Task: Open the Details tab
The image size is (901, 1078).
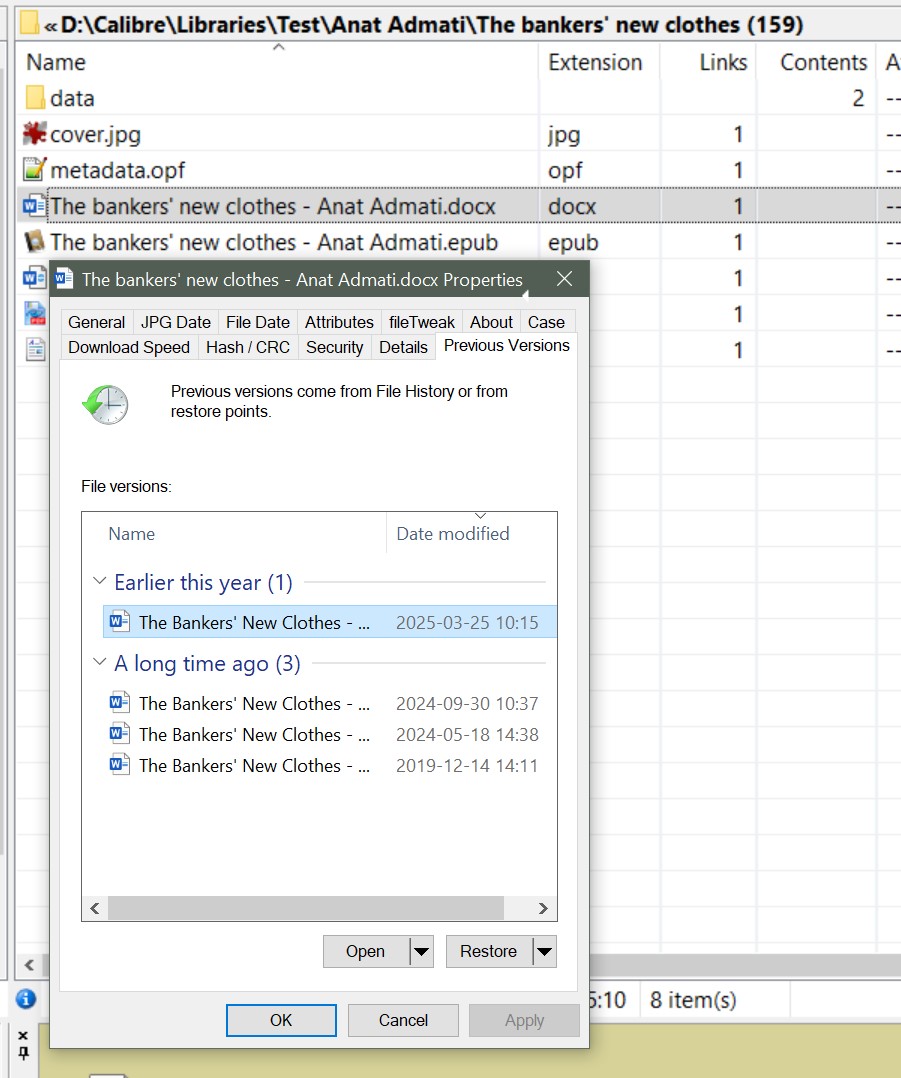Action: coord(403,347)
